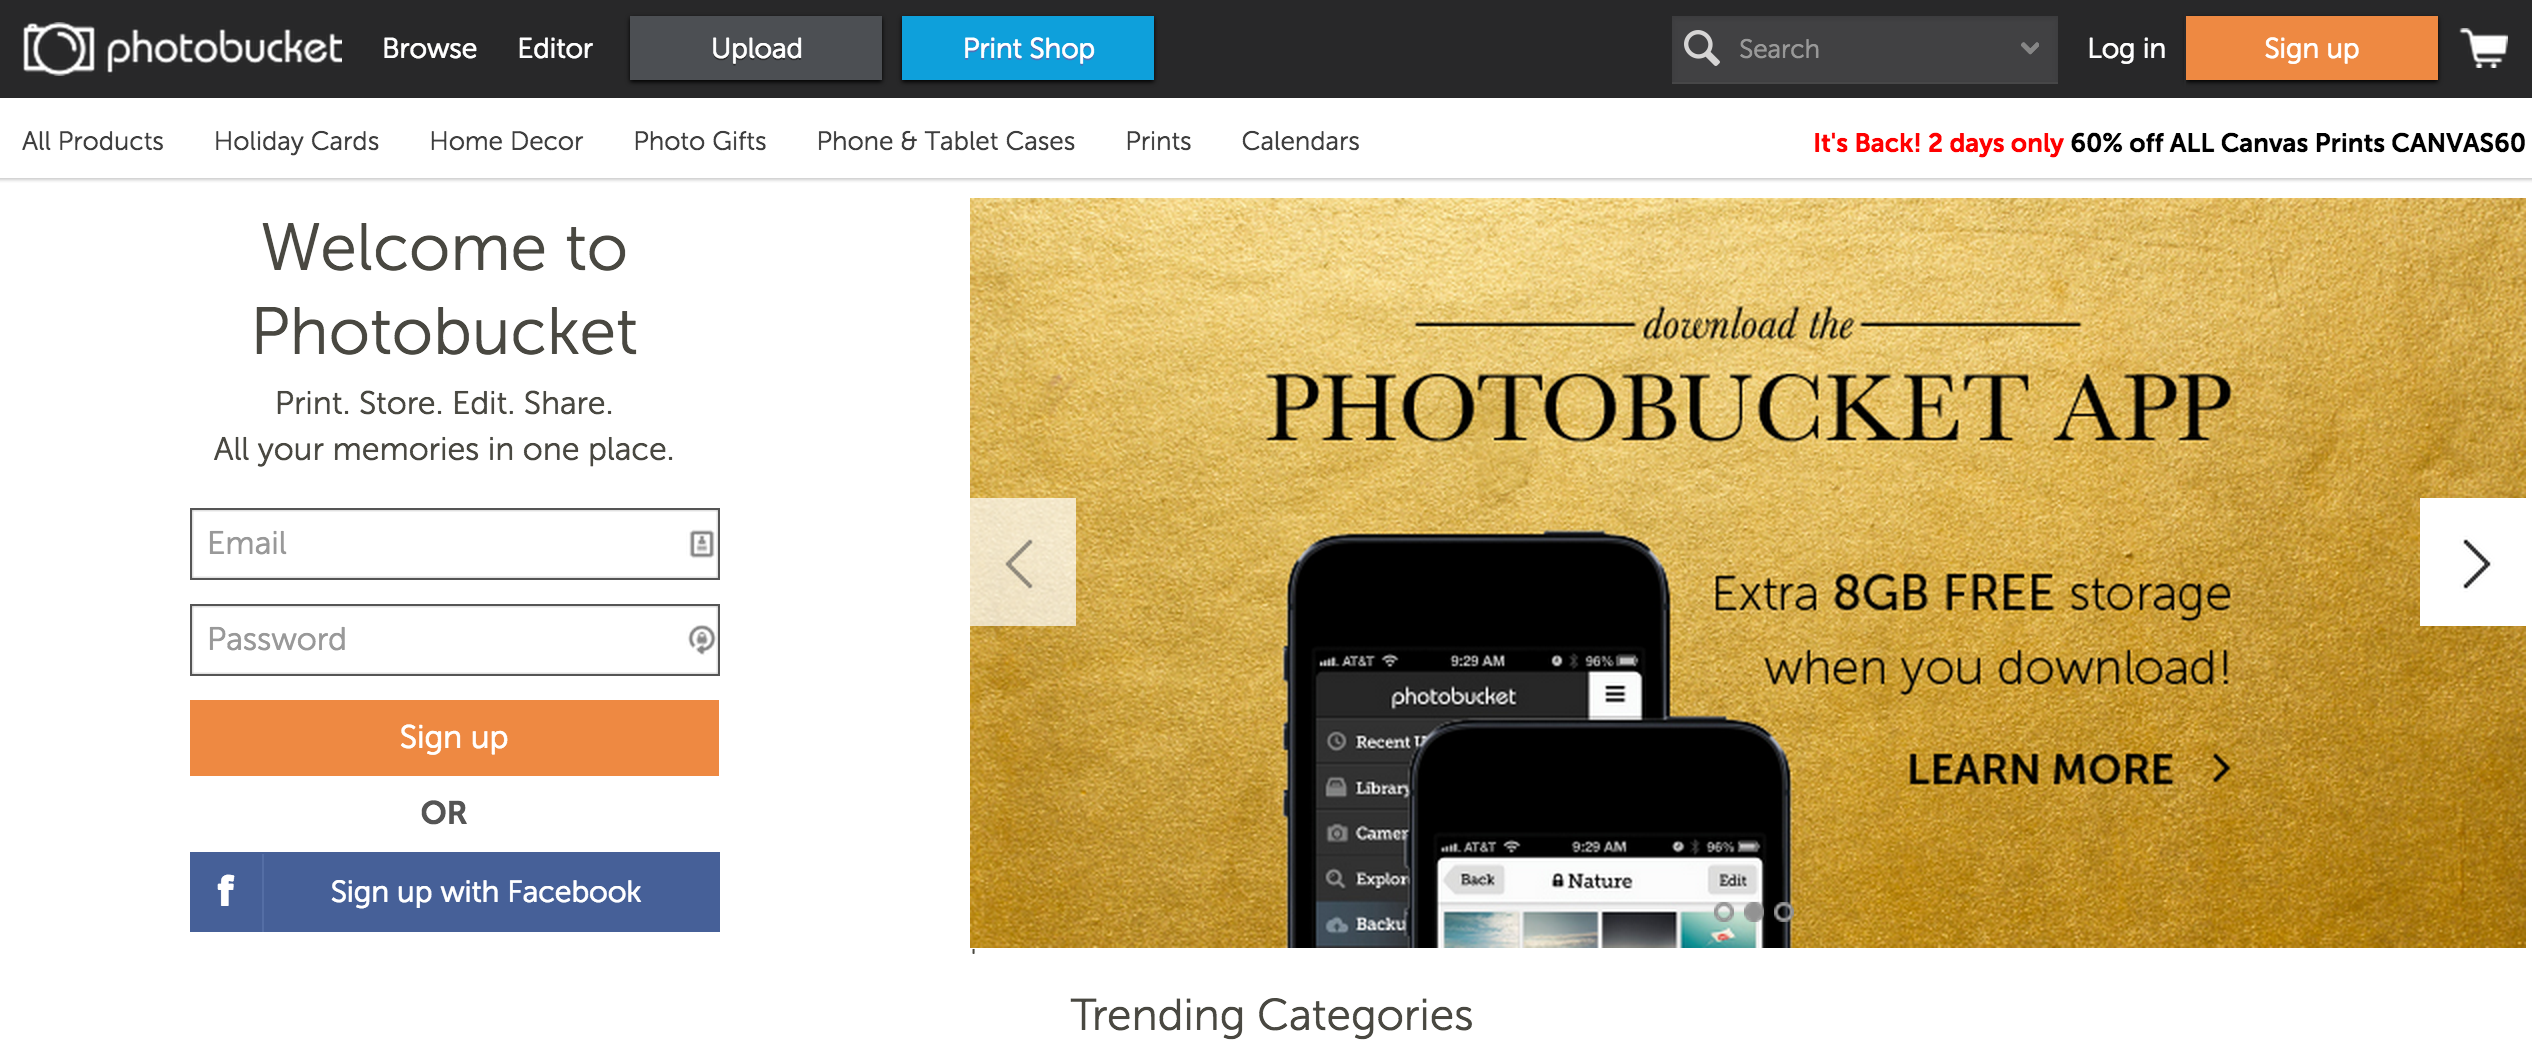Open the shopping cart icon
This screenshot has width=2532, height=1062.
(2485, 48)
